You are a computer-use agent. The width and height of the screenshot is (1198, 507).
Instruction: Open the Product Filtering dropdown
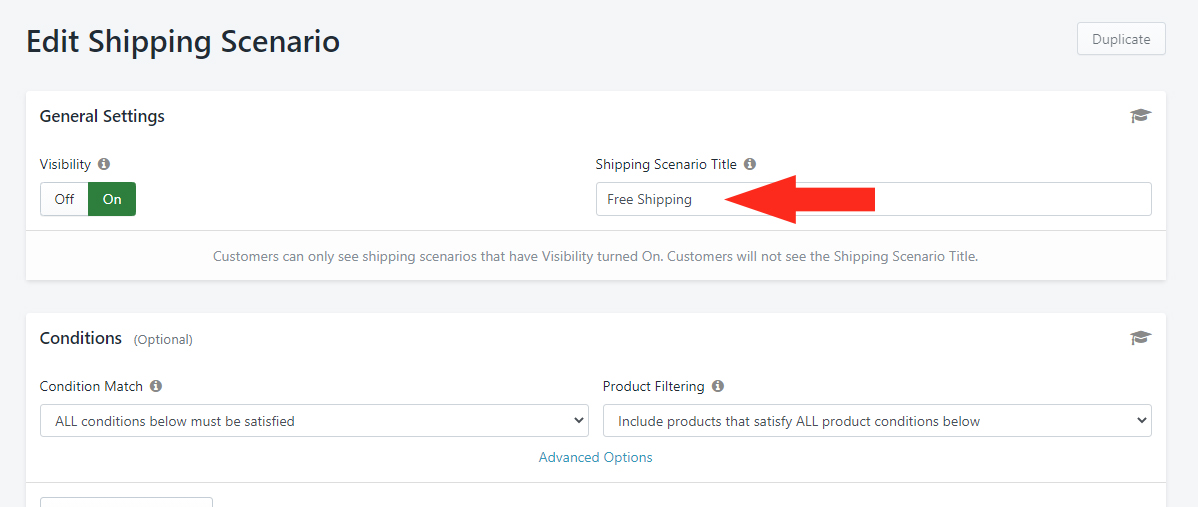(x=877, y=421)
